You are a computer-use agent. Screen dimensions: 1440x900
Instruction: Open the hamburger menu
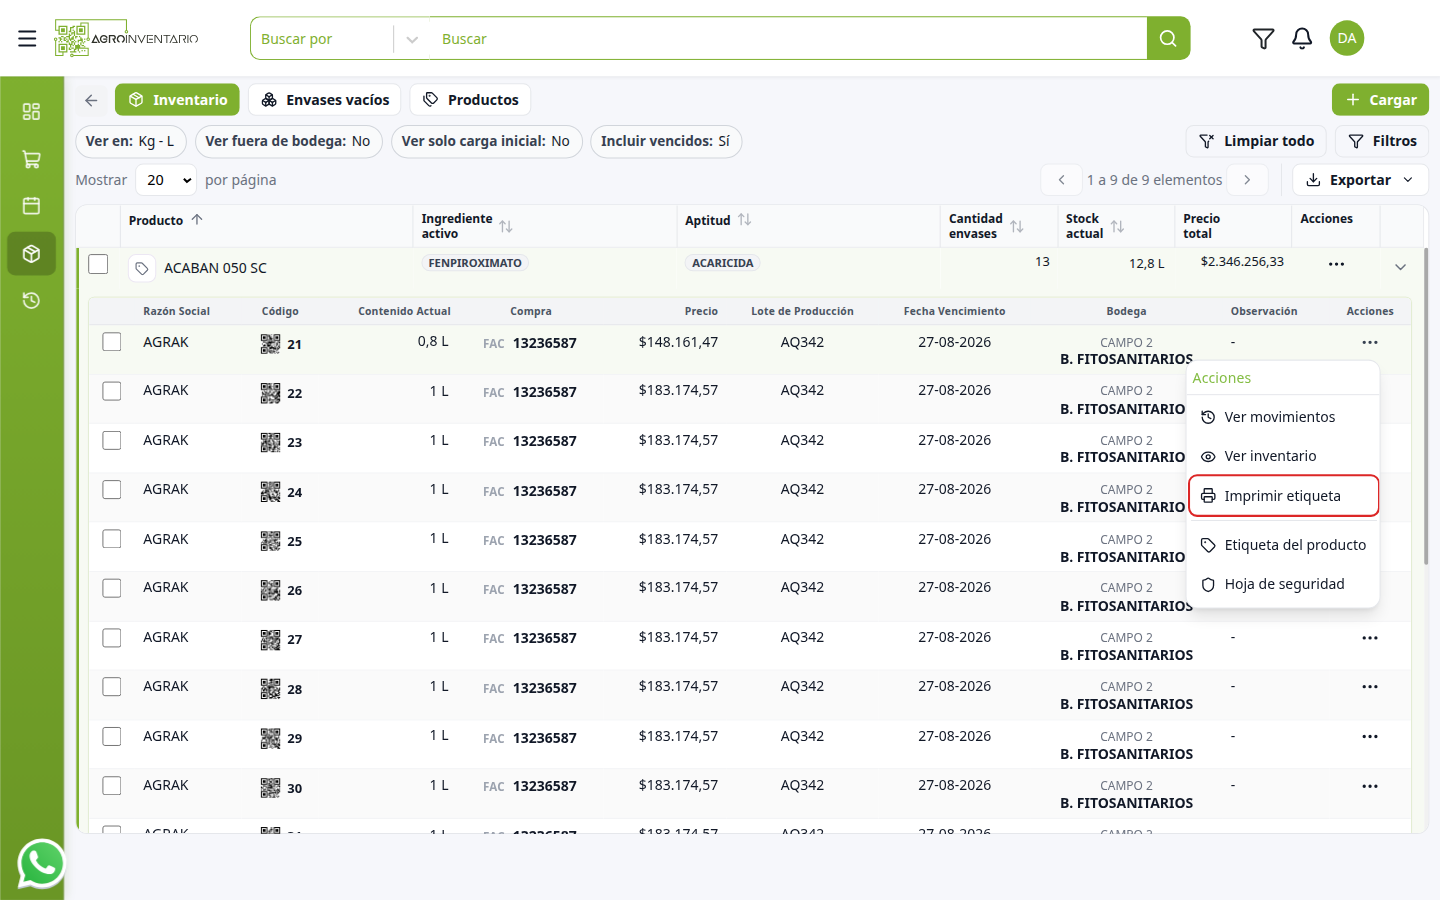coord(27,39)
